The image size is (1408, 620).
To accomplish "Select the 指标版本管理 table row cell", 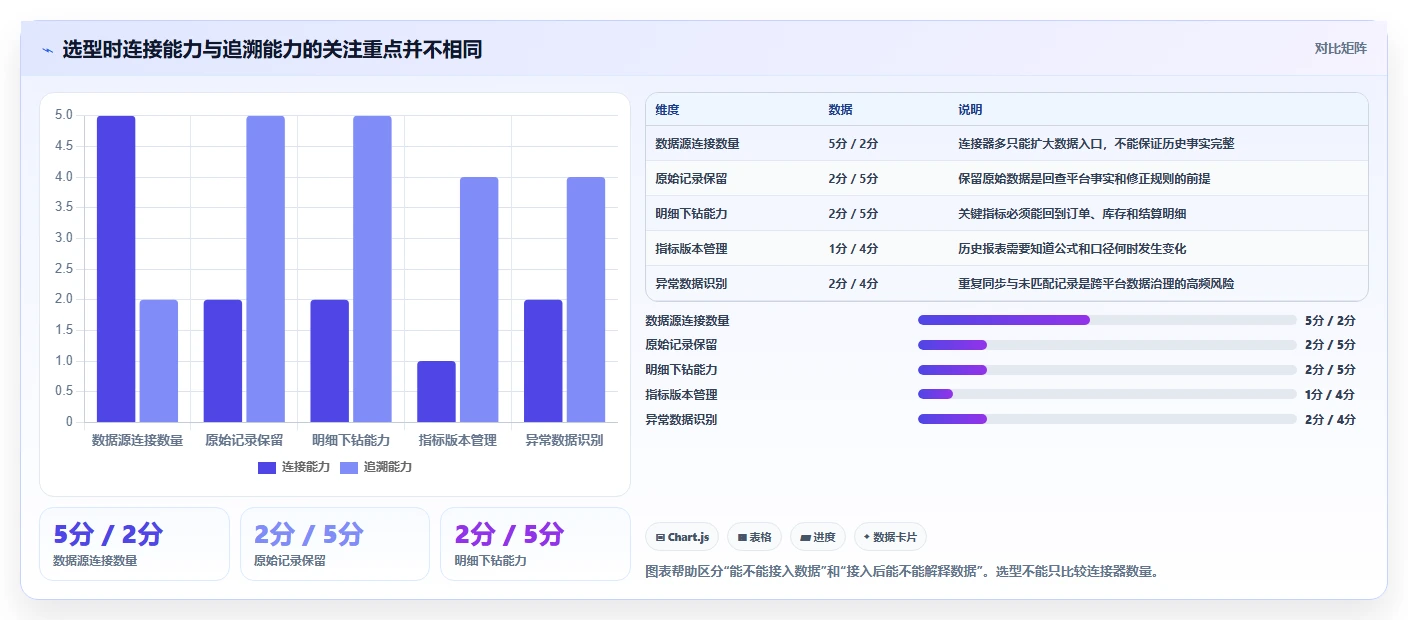I will [691, 249].
